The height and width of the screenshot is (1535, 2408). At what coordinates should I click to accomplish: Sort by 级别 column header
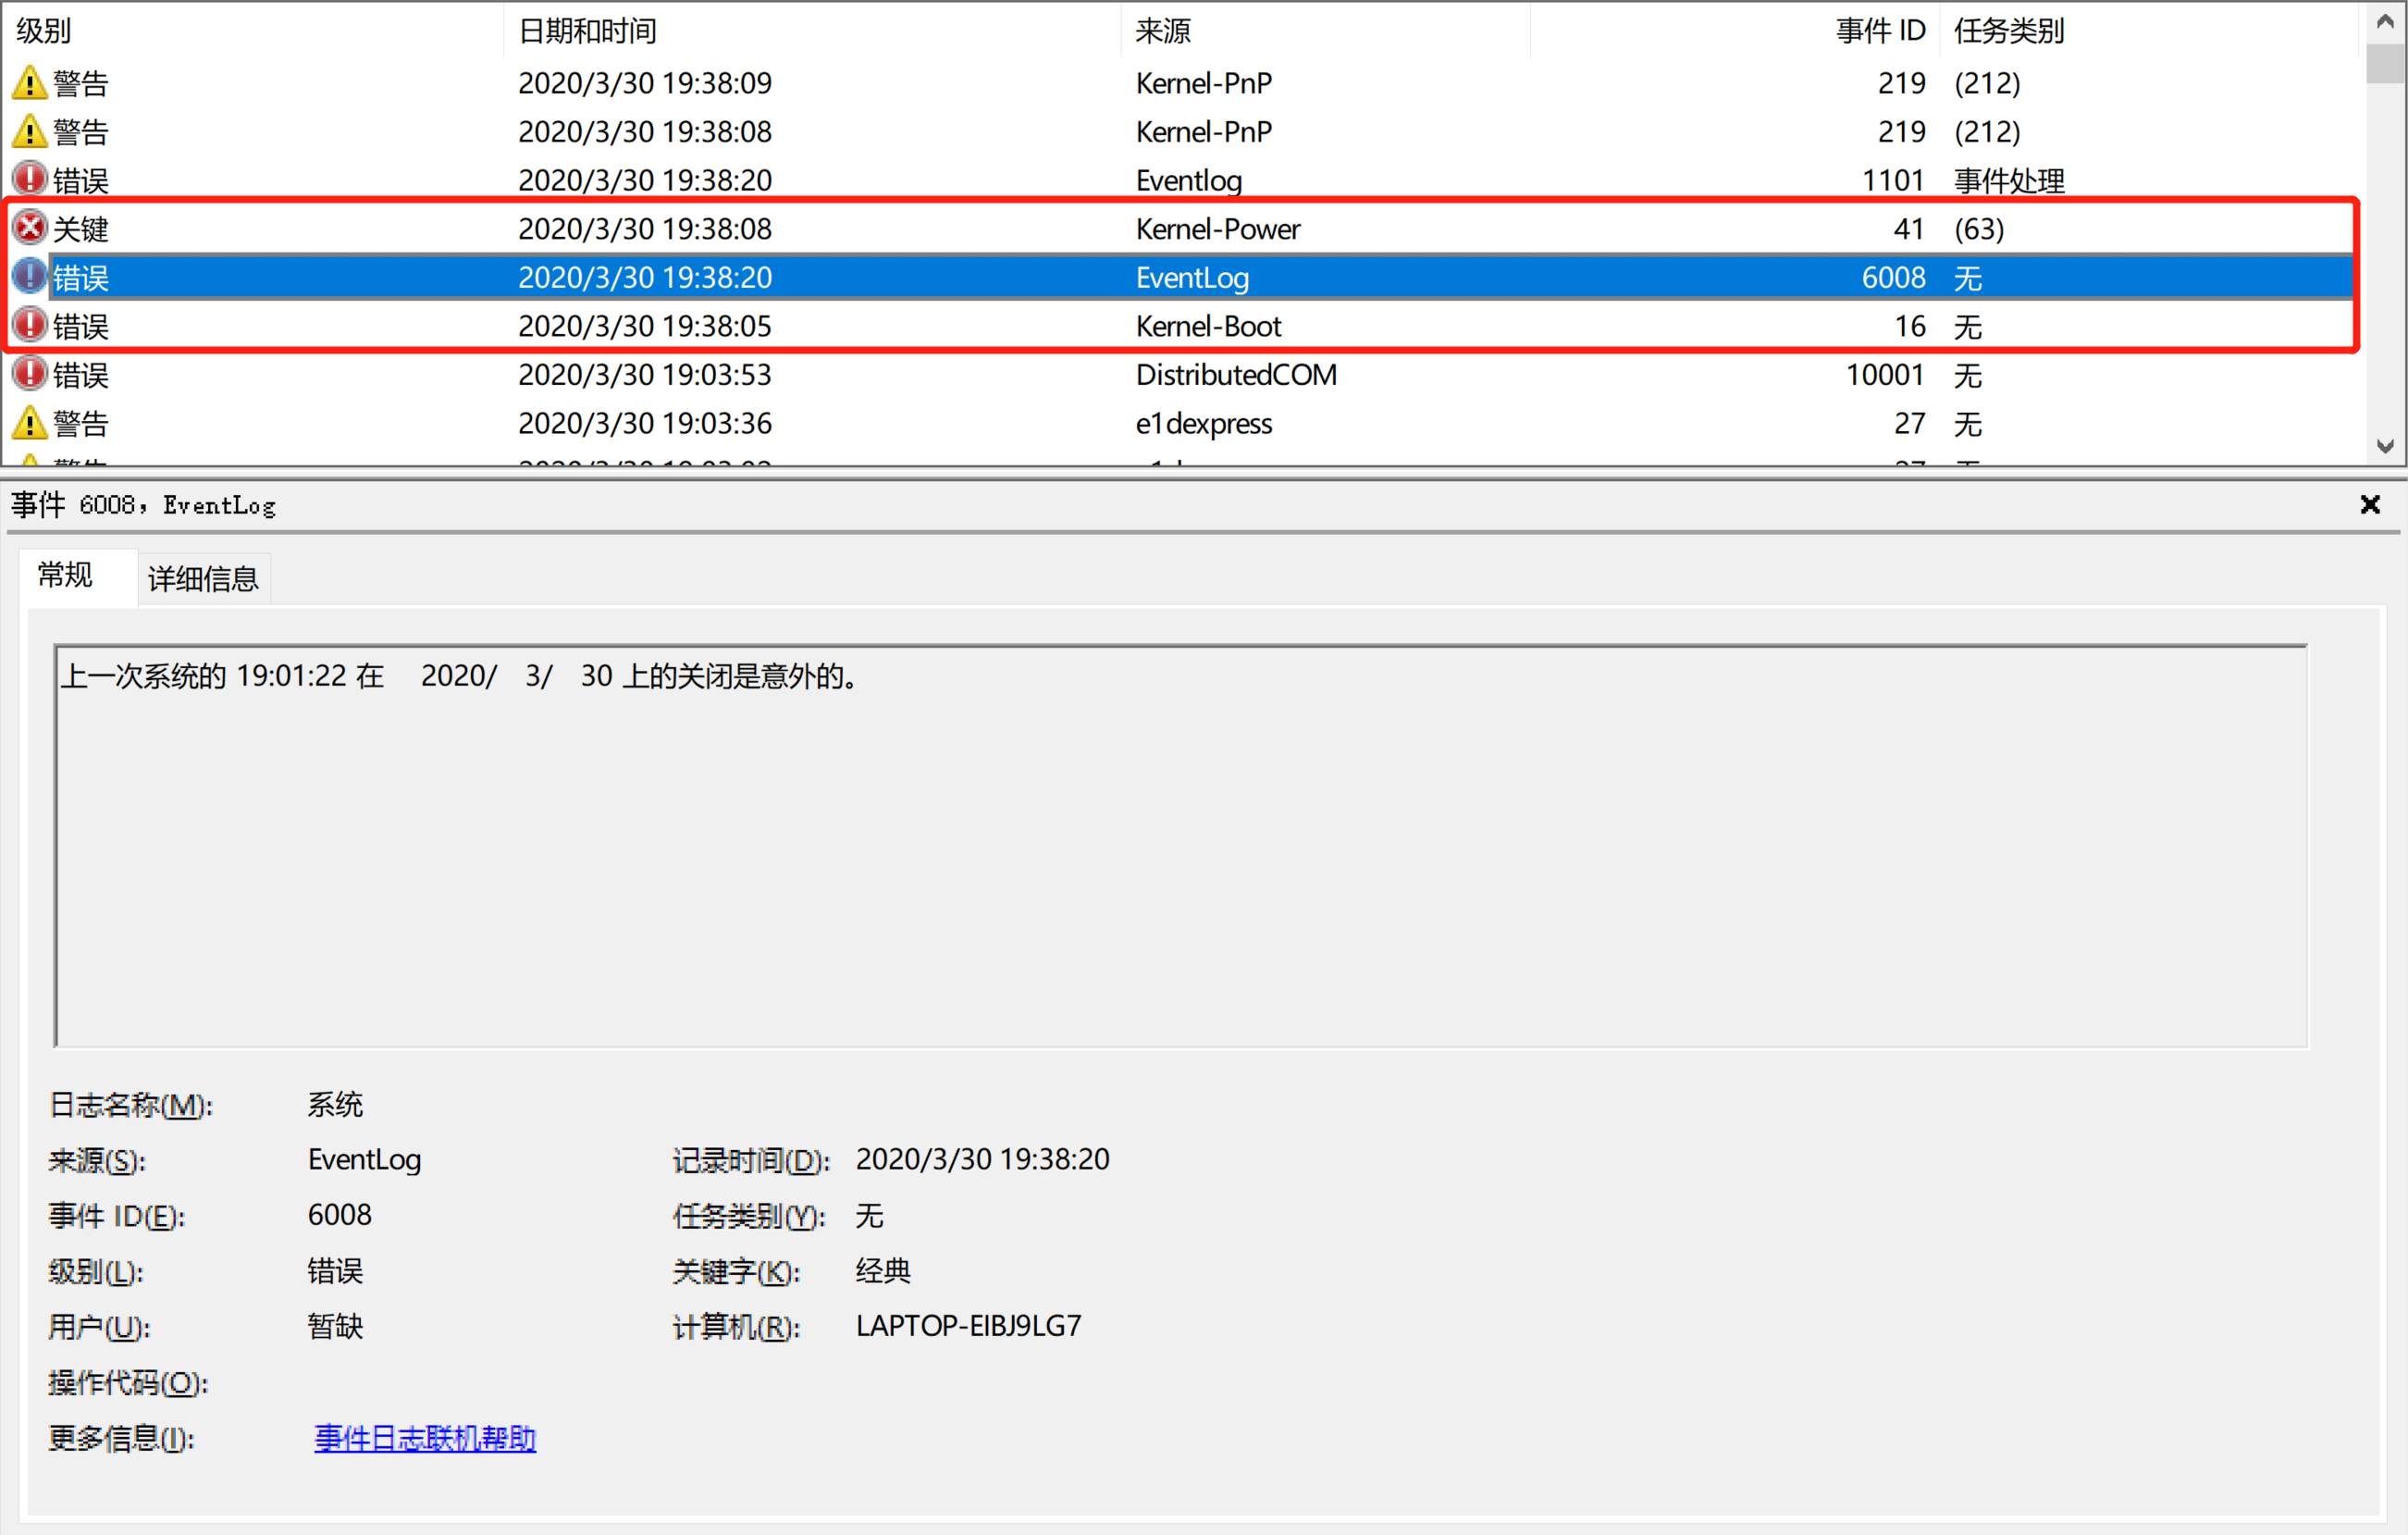(44, 31)
